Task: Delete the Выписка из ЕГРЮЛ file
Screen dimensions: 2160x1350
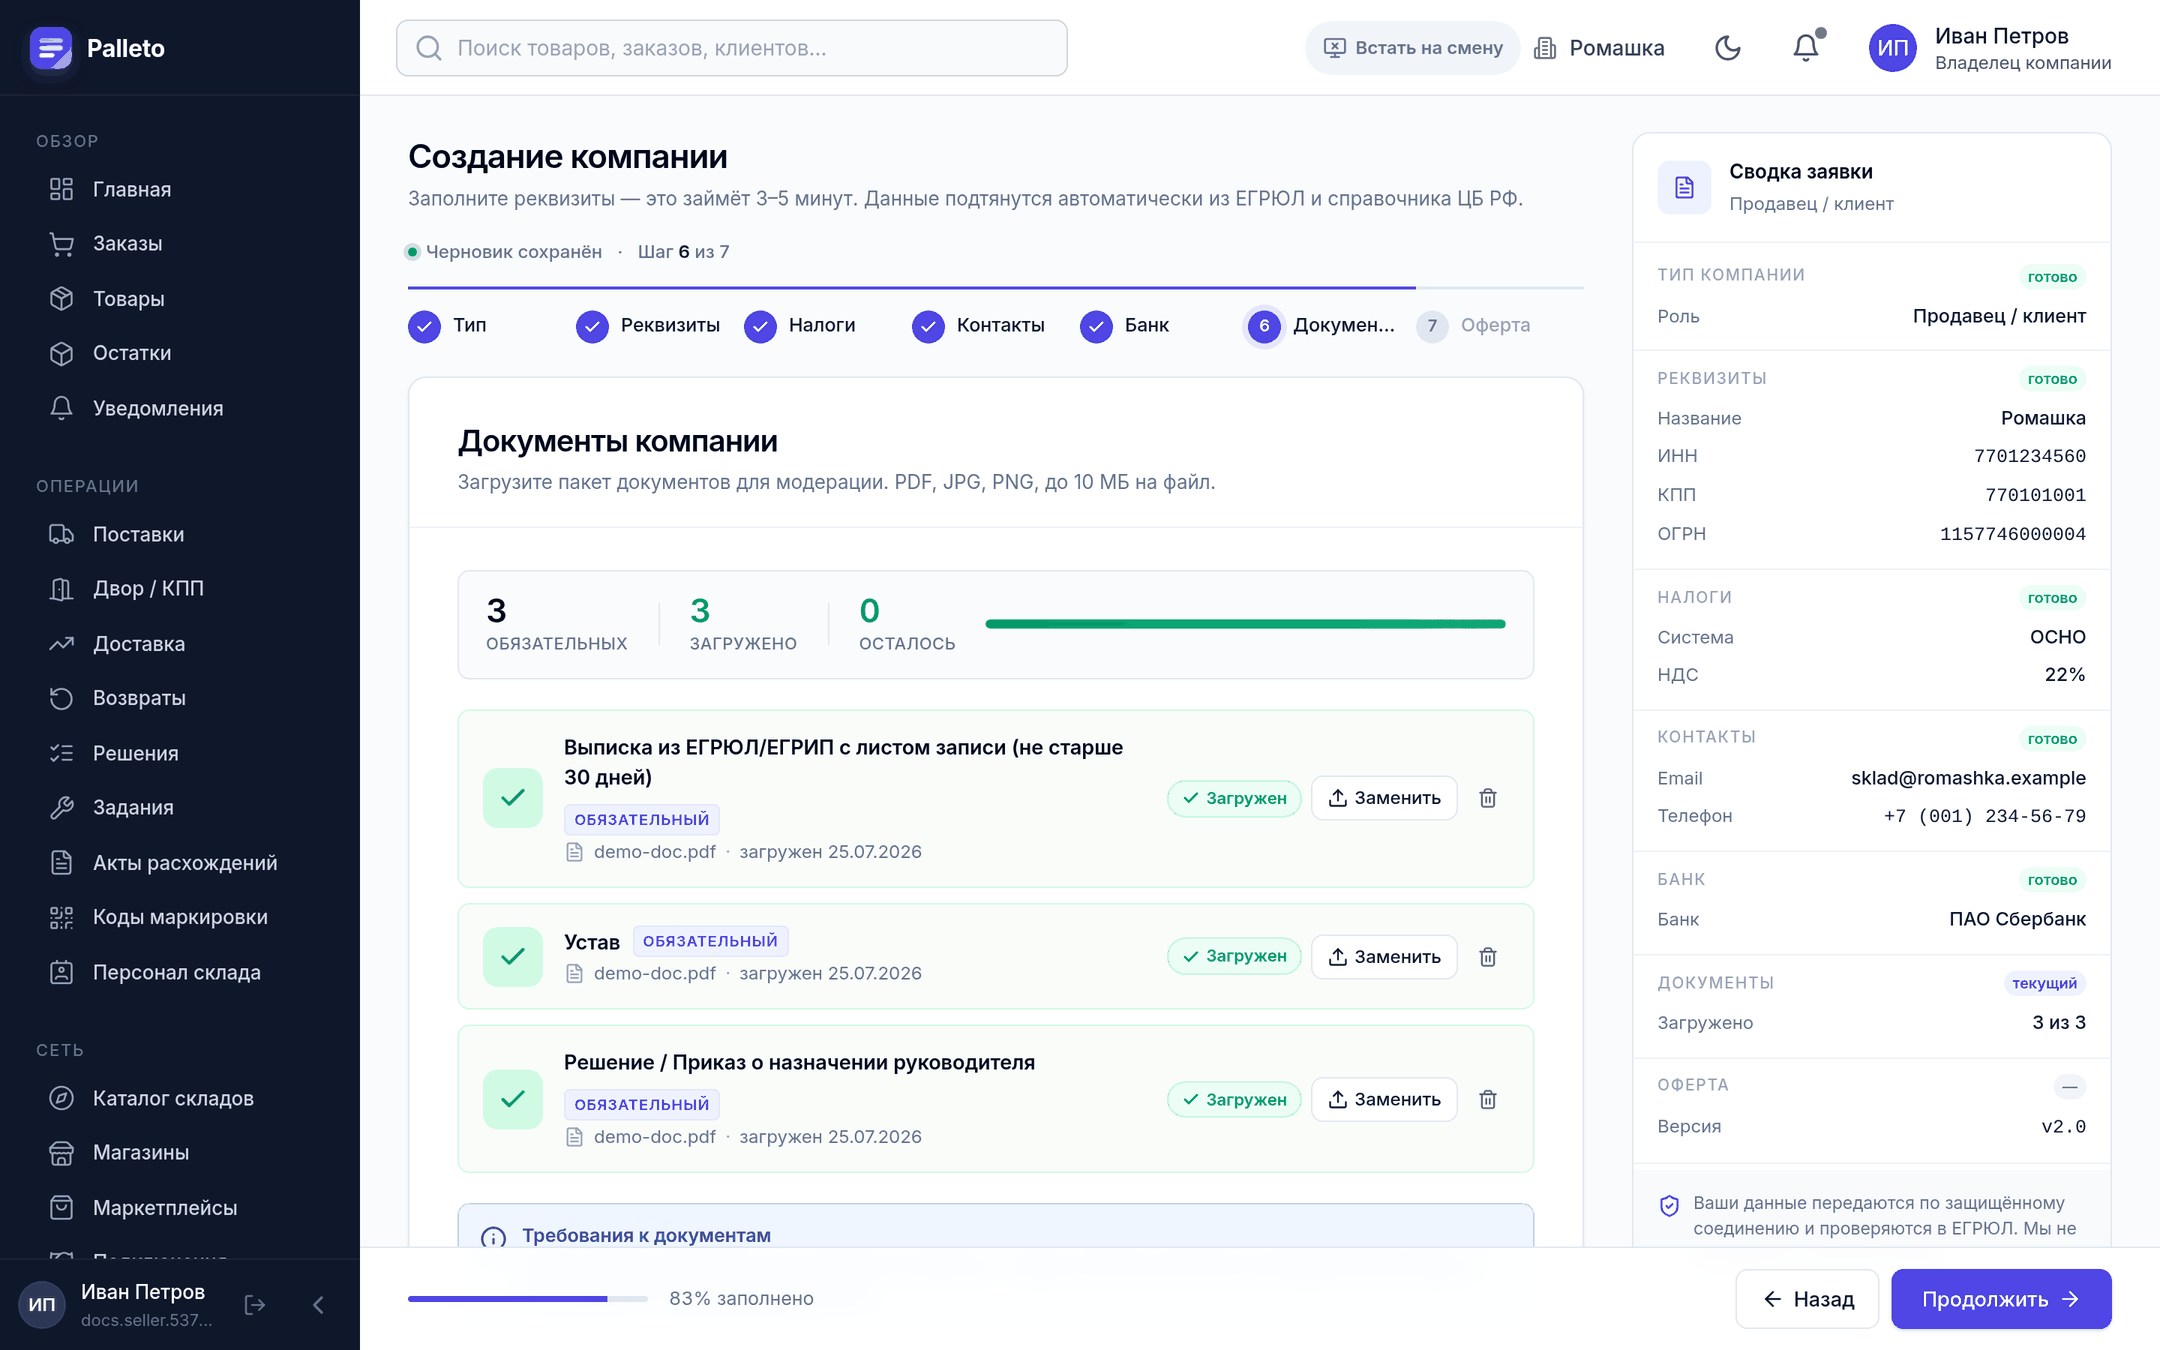Action: [1488, 798]
